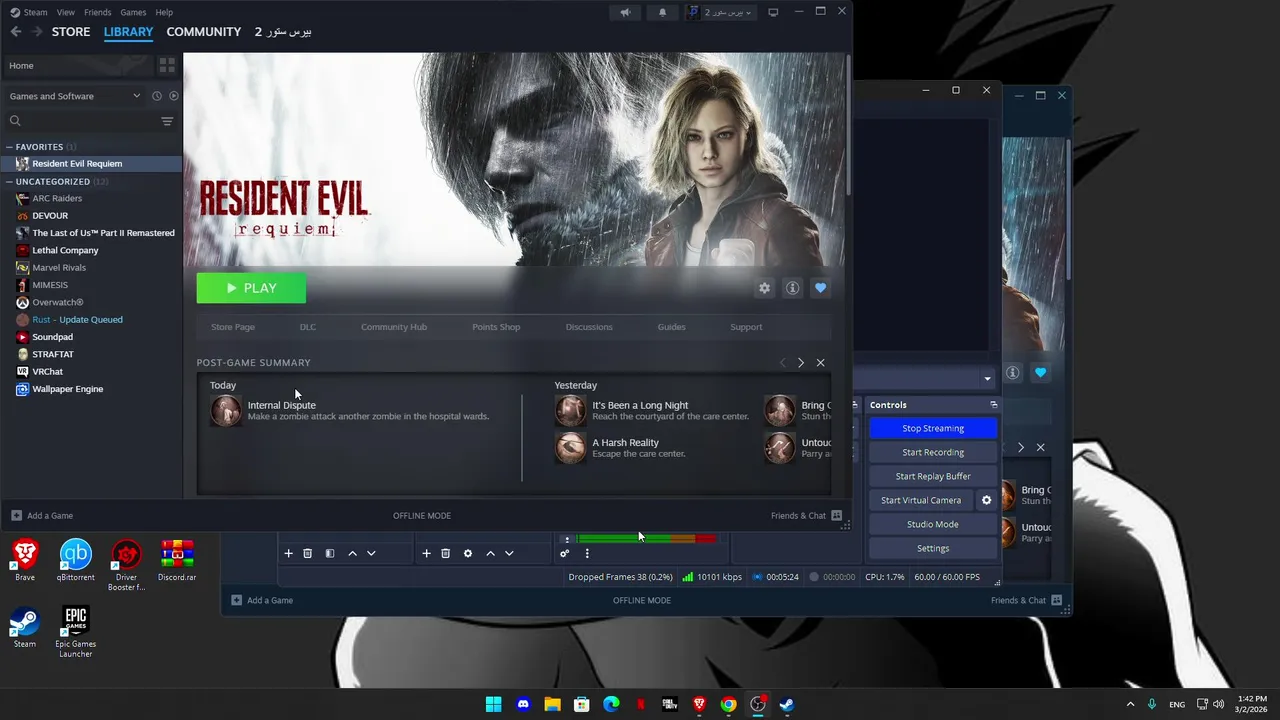Play Resident Evil Requiem
This screenshot has width=1280, height=720.
coord(251,288)
